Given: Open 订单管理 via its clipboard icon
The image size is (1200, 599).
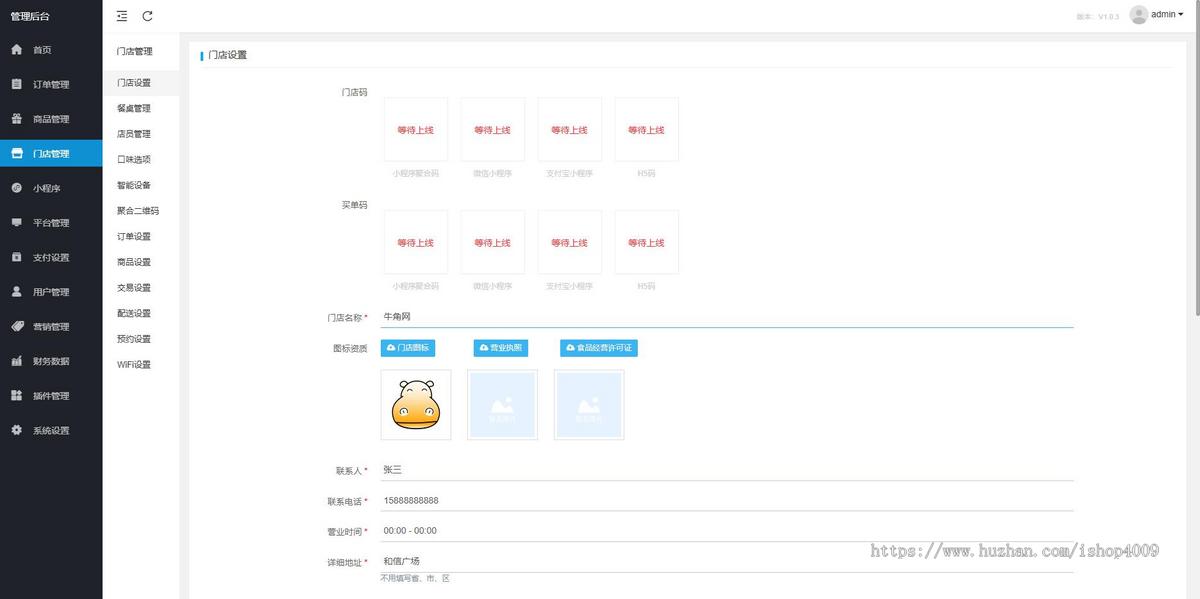Looking at the screenshot, I should [x=16, y=84].
